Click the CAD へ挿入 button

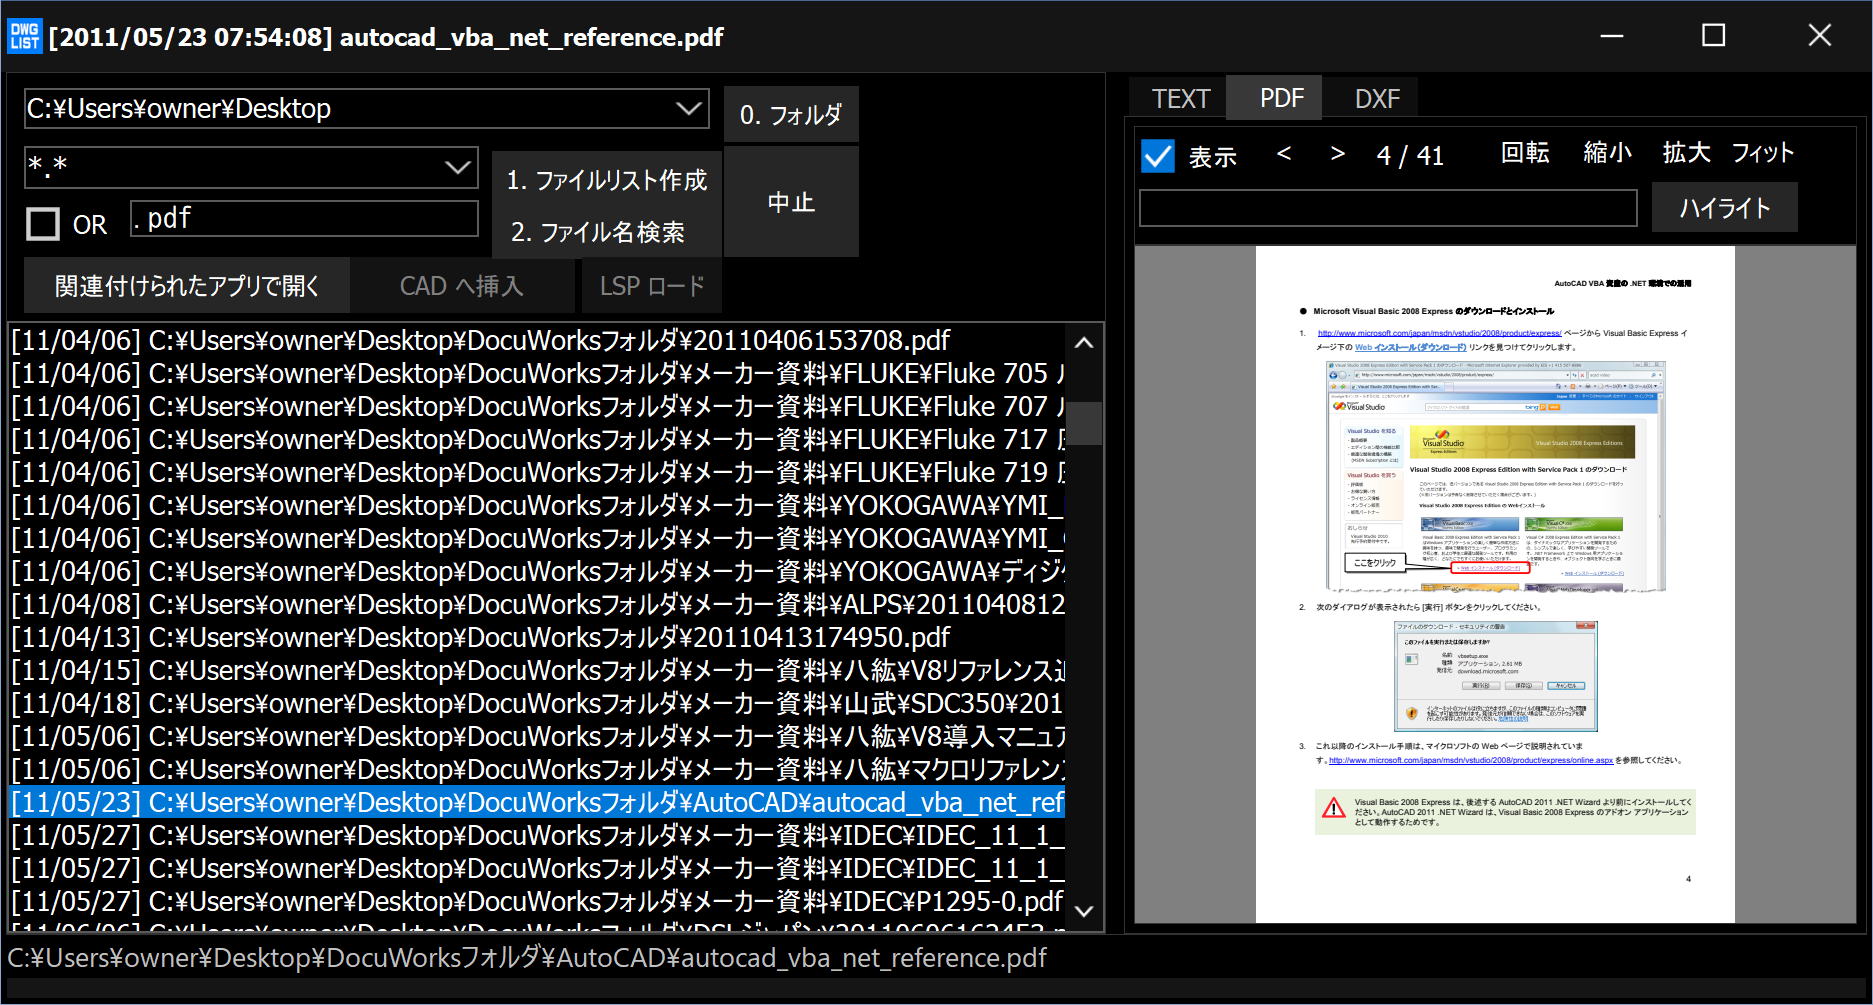(x=462, y=286)
